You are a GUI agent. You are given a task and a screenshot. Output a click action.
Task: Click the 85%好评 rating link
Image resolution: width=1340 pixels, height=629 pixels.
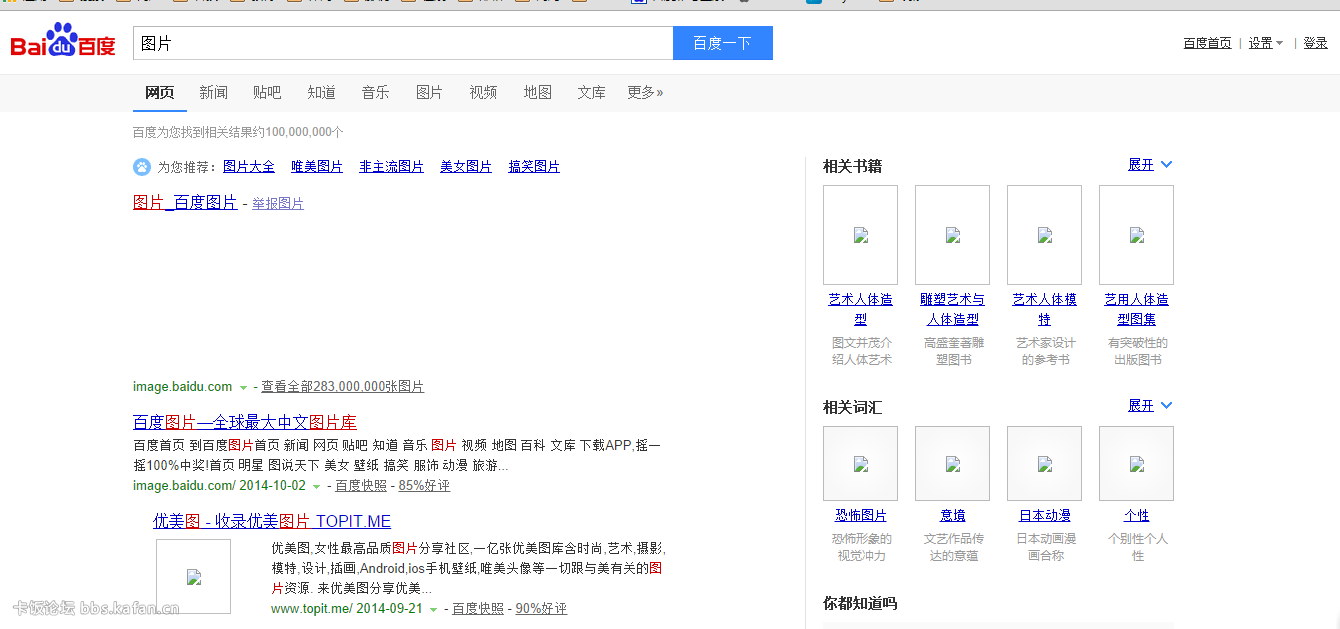tap(424, 486)
